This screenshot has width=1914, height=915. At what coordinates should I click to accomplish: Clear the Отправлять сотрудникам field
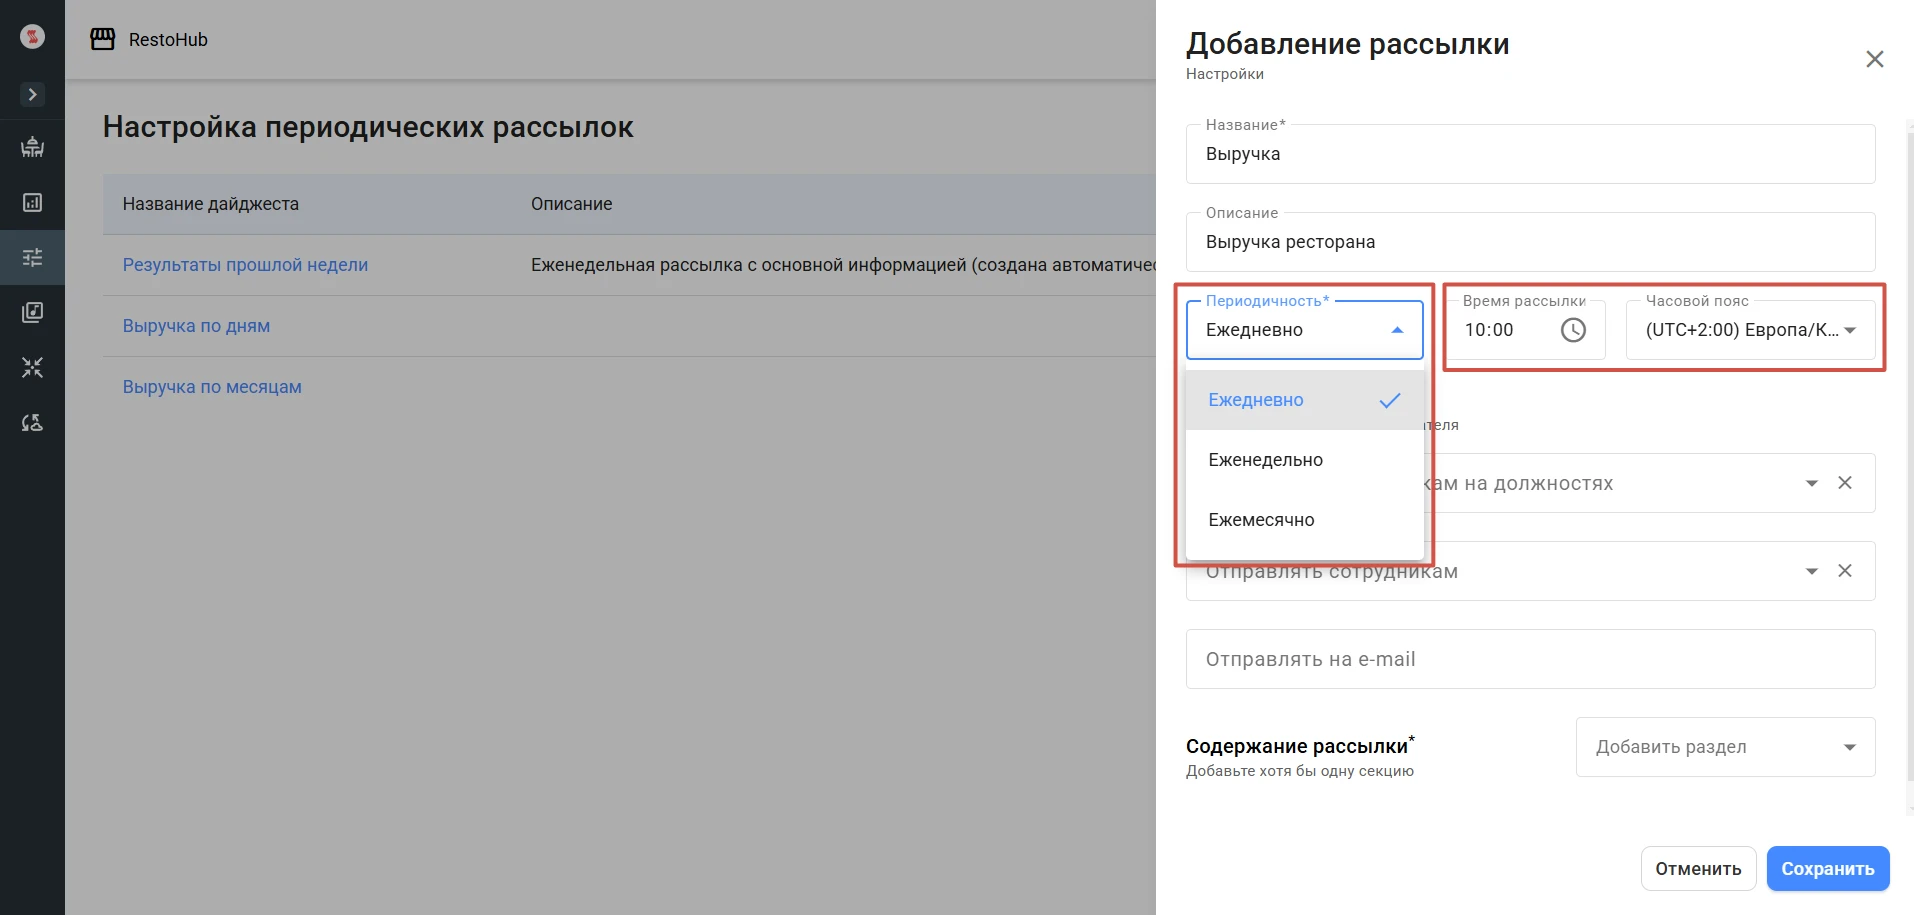tap(1845, 571)
